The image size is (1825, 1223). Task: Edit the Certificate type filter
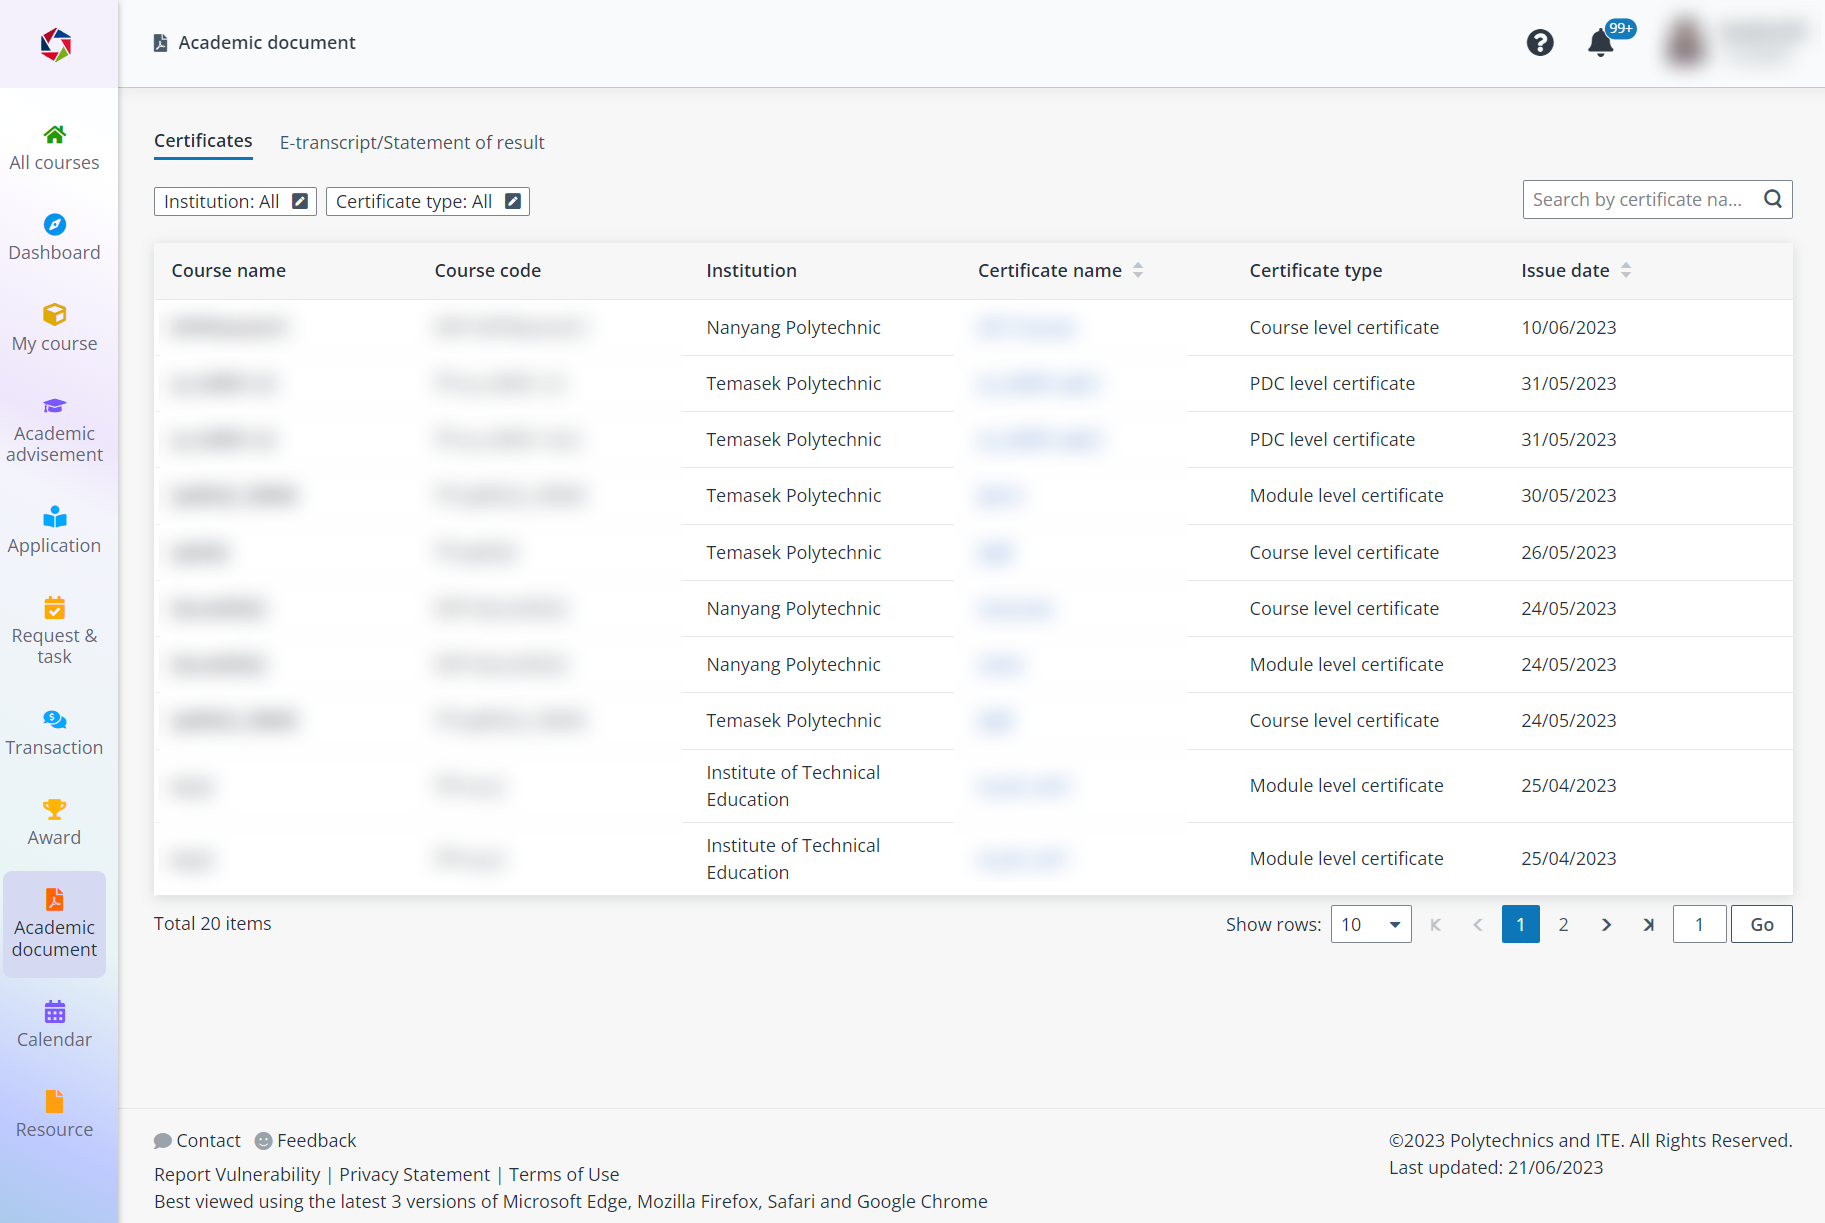[x=513, y=201]
